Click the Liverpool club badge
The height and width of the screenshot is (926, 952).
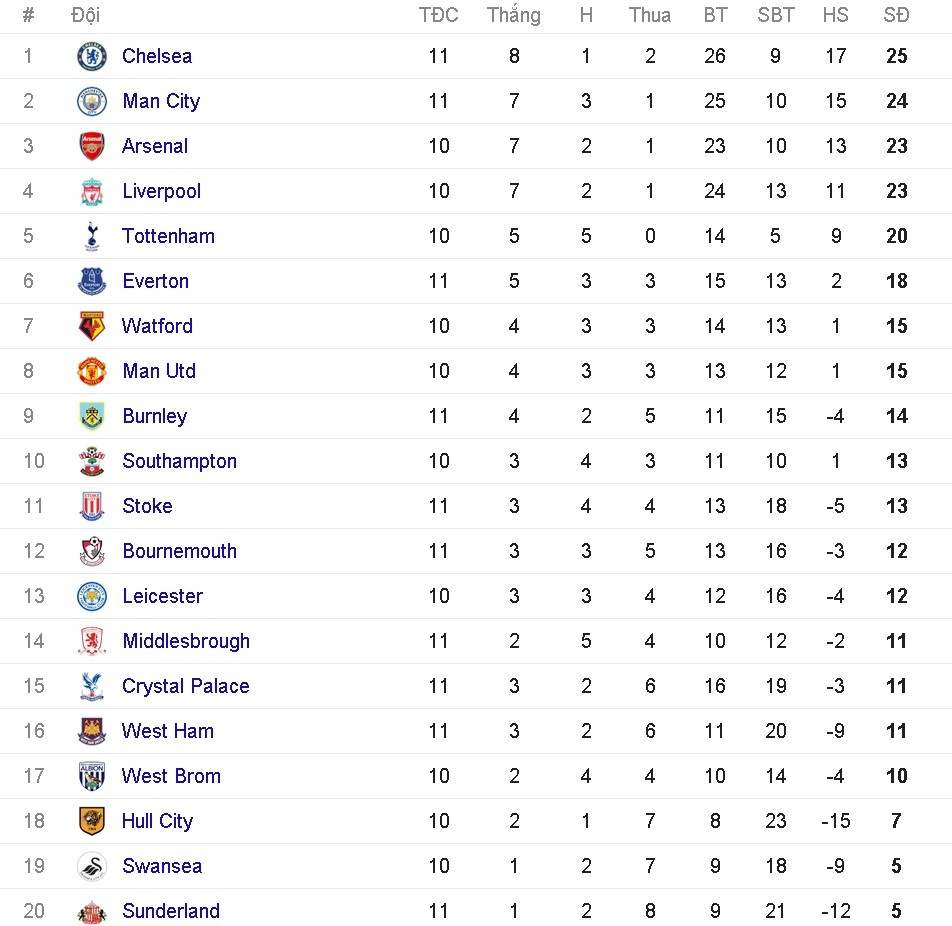(92, 191)
